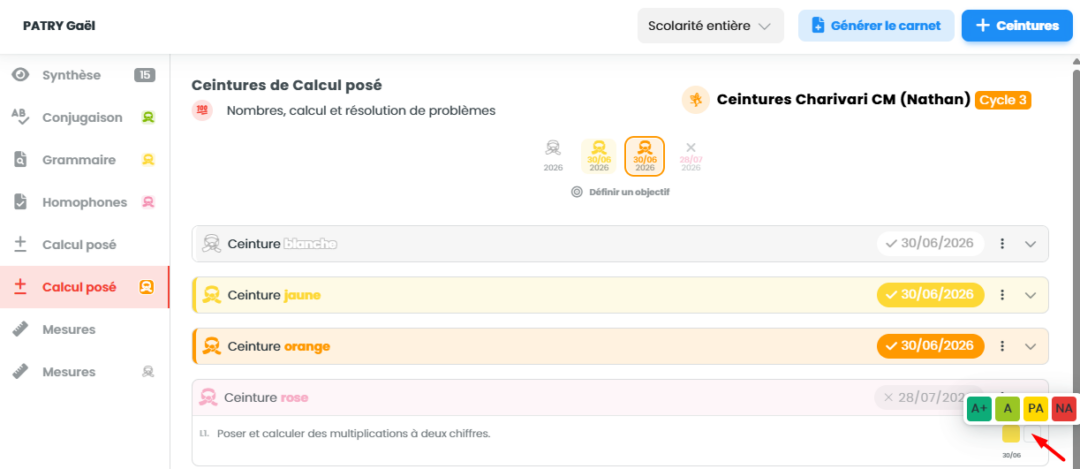Select the yellow belt 30/06 progress icon
The height and width of the screenshot is (469, 1080).
[x=599, y=155]
